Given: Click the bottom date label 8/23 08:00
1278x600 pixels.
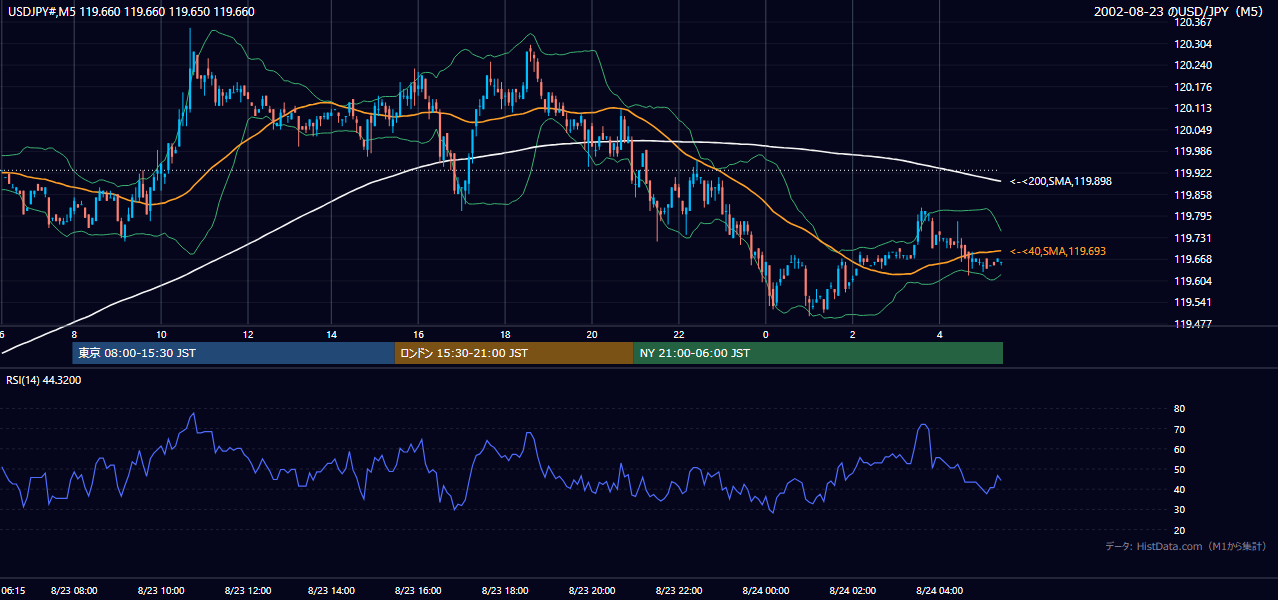Looking at the screenshot, I should (x=74, y=591).
